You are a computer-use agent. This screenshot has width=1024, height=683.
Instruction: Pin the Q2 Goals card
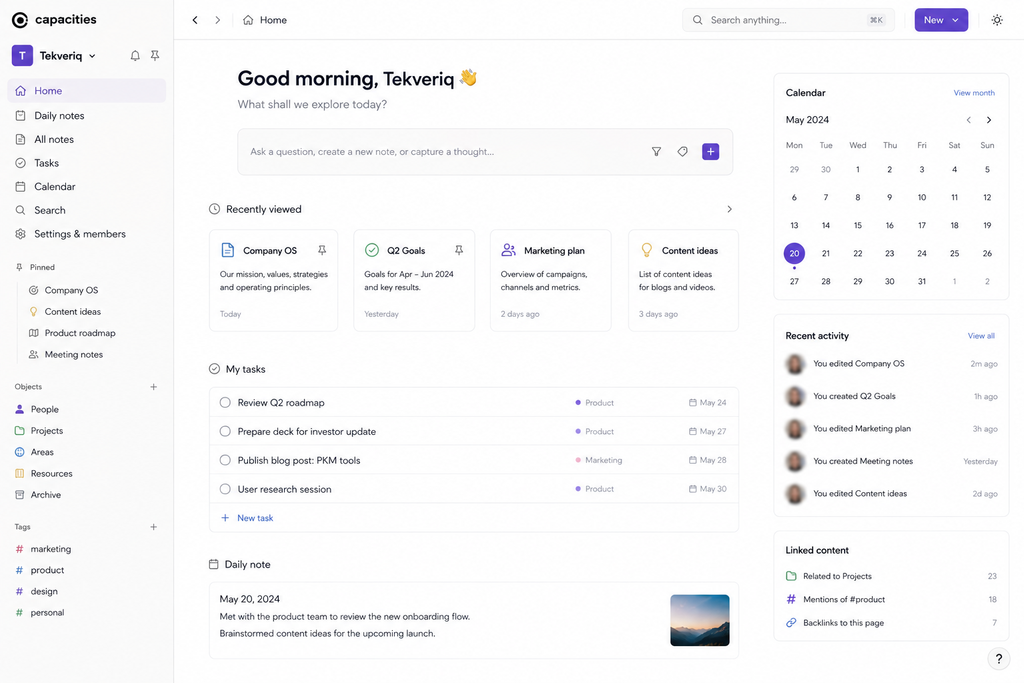tap(459, 250)
